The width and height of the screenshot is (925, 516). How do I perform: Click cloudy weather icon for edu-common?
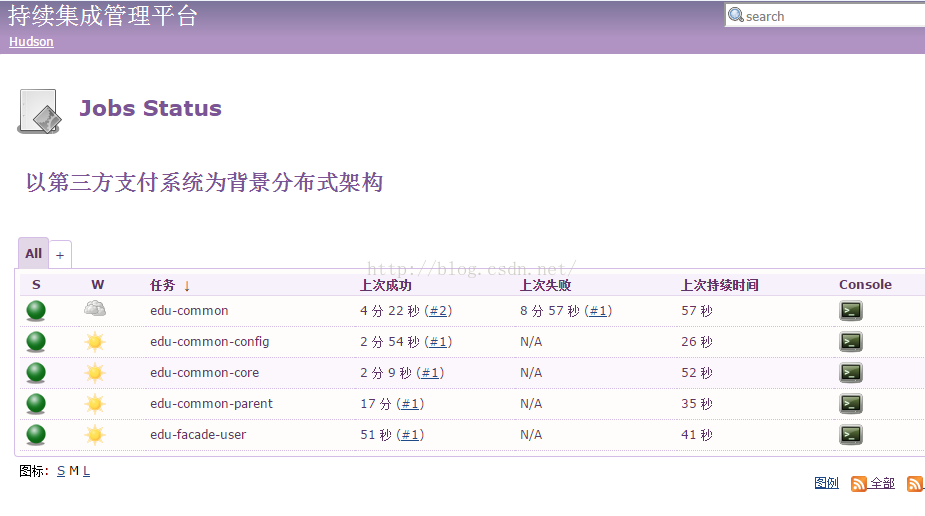click(x=95, y=308)
